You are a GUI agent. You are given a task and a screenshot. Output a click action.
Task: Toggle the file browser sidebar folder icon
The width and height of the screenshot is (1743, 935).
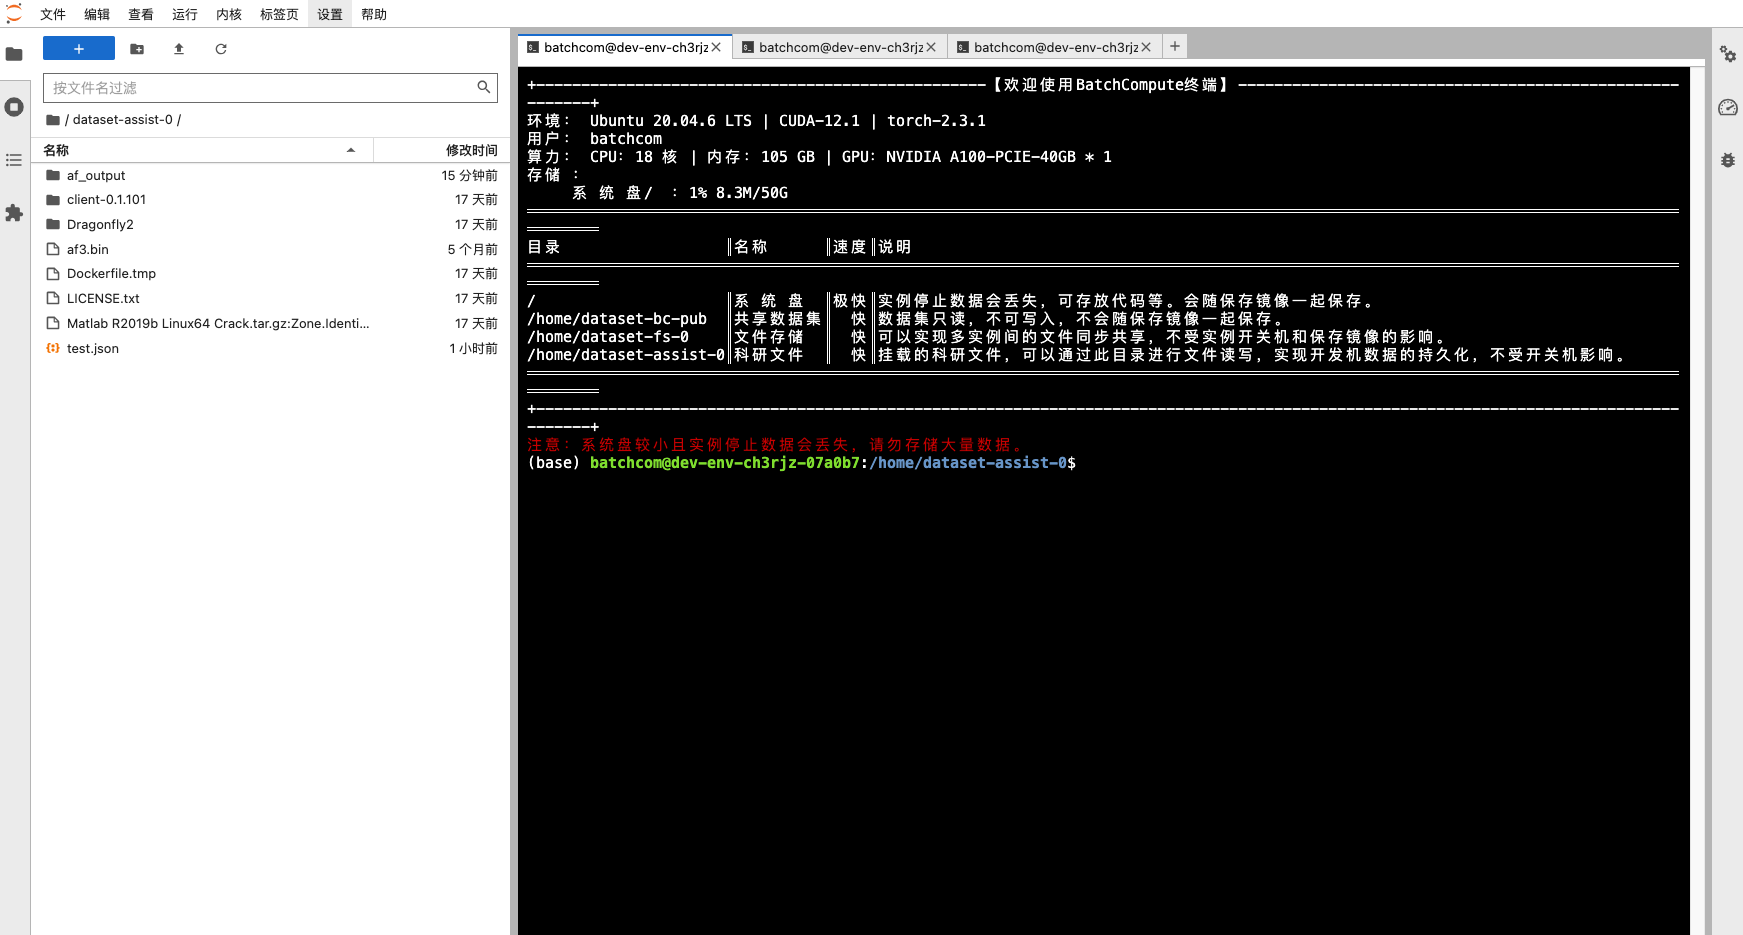(14, 54)
